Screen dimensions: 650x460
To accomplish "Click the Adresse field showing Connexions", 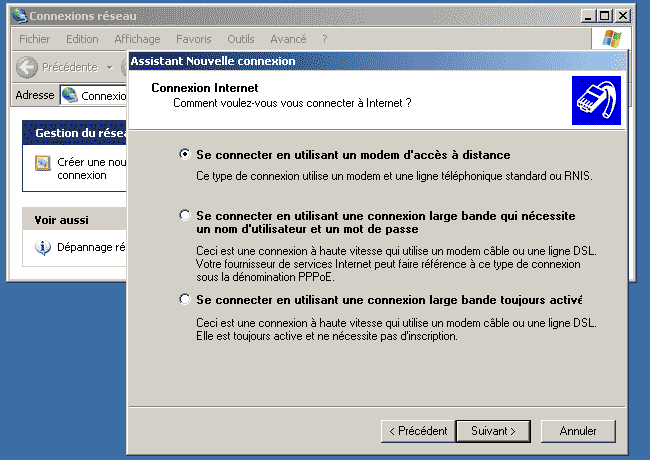I will (93, 95).
